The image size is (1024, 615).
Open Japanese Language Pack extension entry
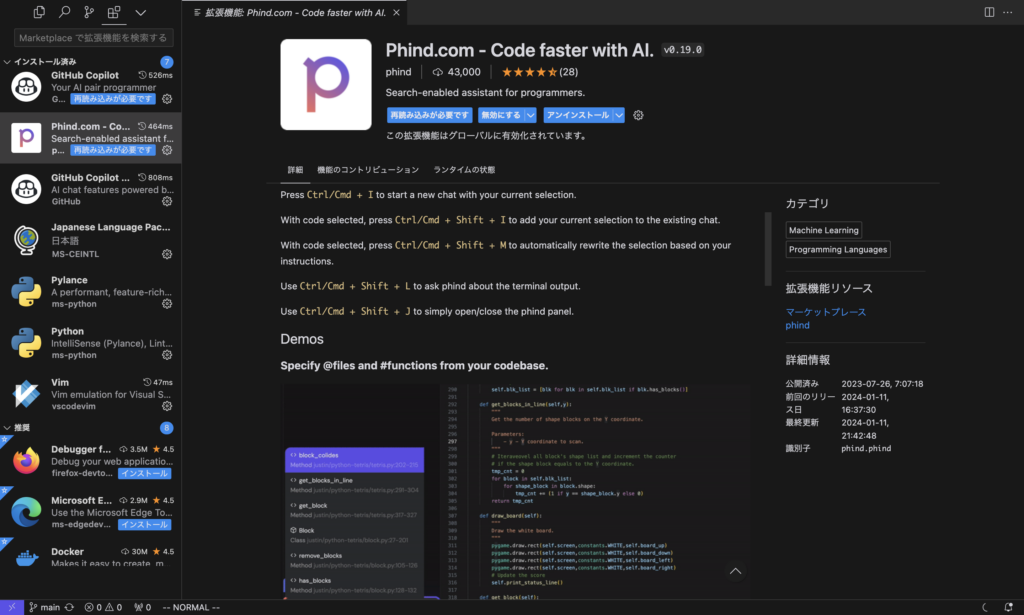[x=91, y=240]
